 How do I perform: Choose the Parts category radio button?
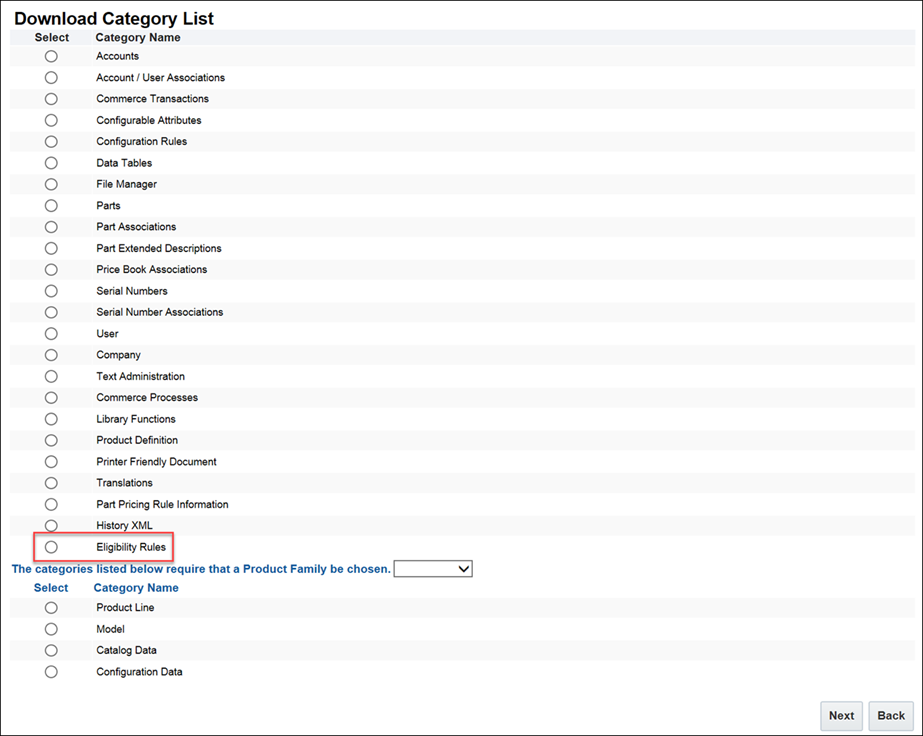pos(51,205)
